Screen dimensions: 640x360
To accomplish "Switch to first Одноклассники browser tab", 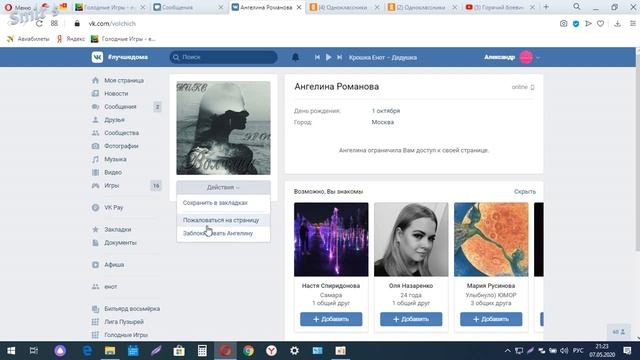I will tap(344, 7).
